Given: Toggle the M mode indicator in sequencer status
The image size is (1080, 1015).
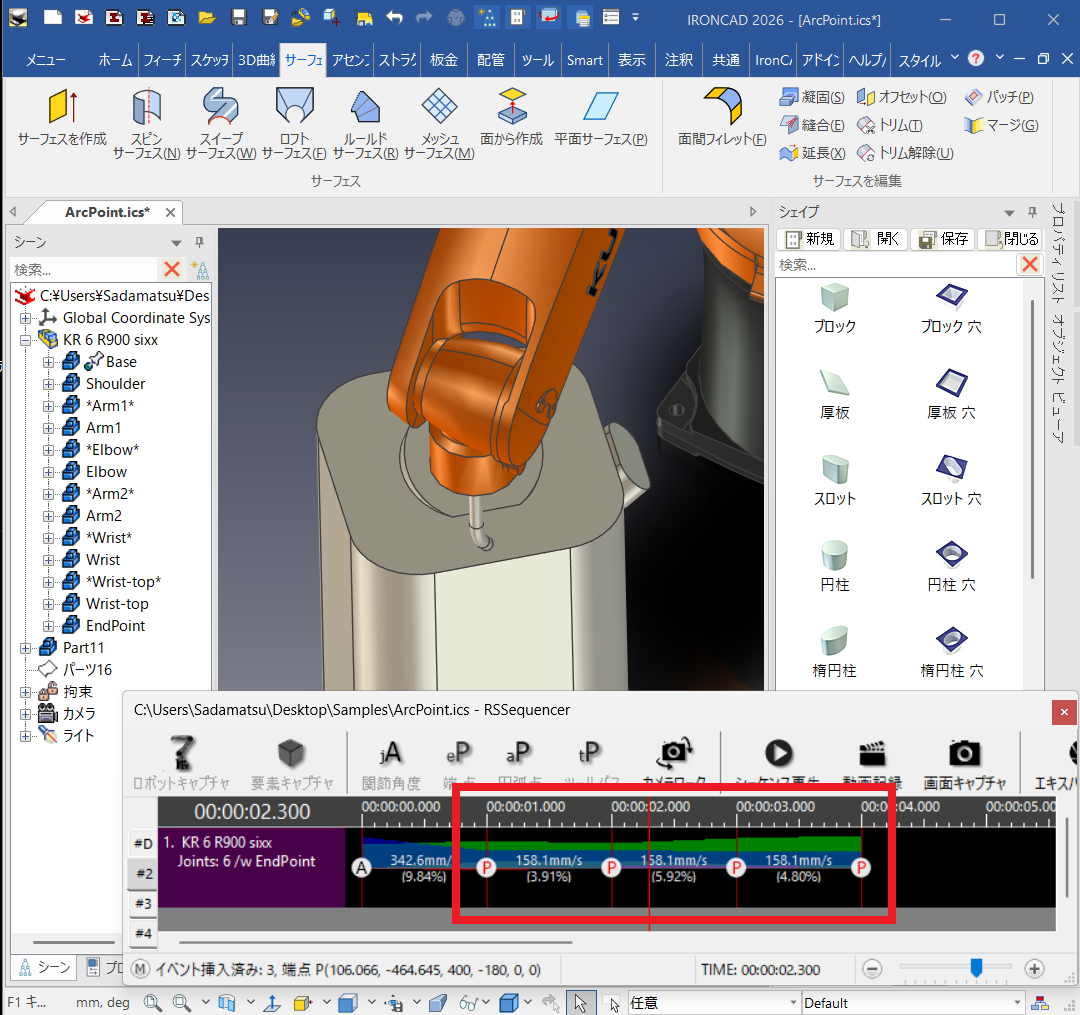Looking at the screenshot, I should (x=140, y=970).
